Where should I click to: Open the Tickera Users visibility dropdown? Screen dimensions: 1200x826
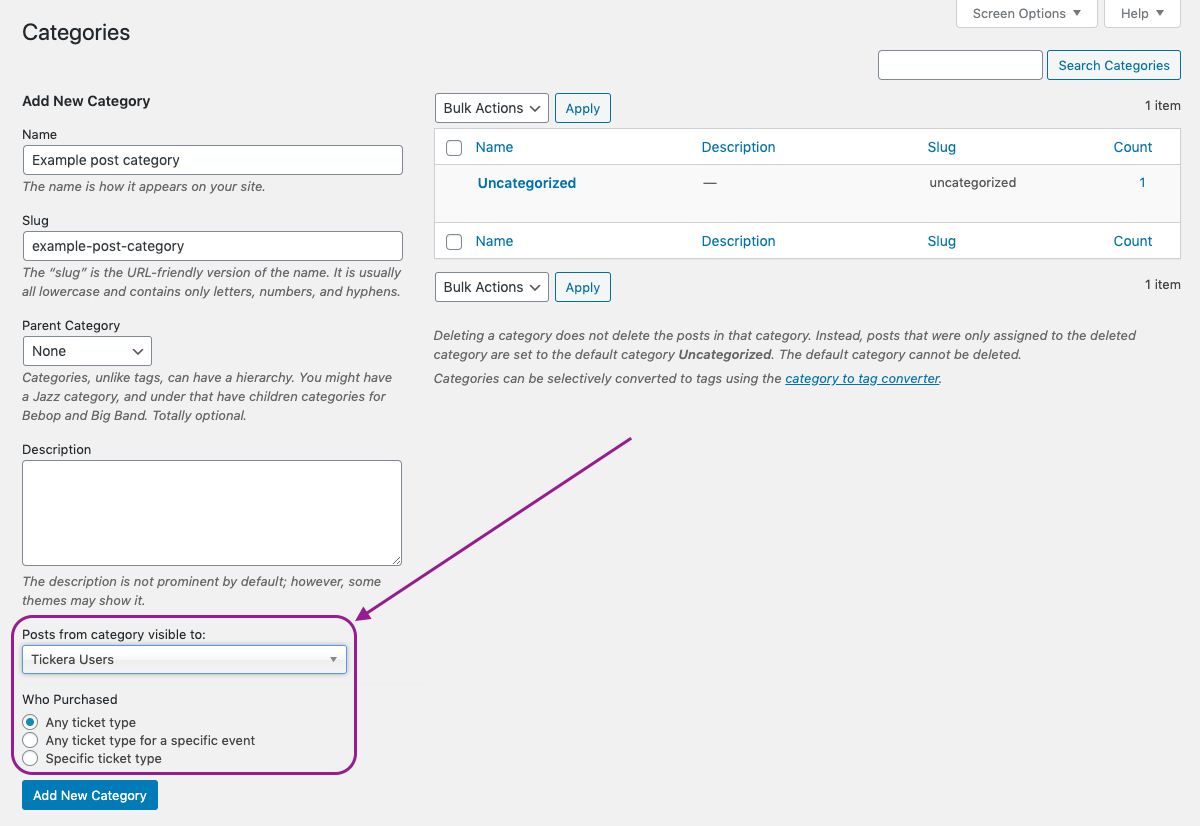coord(184,659)
